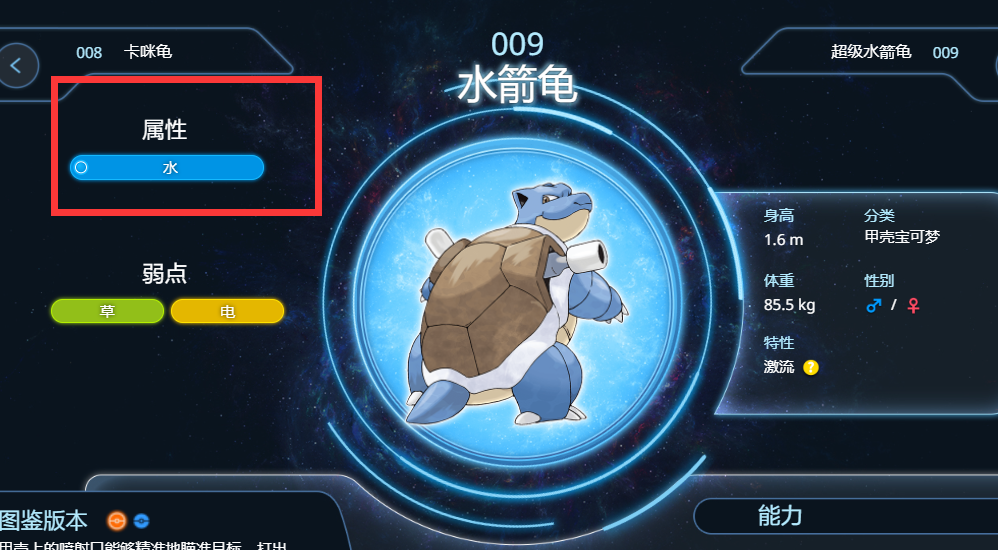Click the 弱点 weakness heading
This screenshot has height=550, width=998.
[164, 274]
